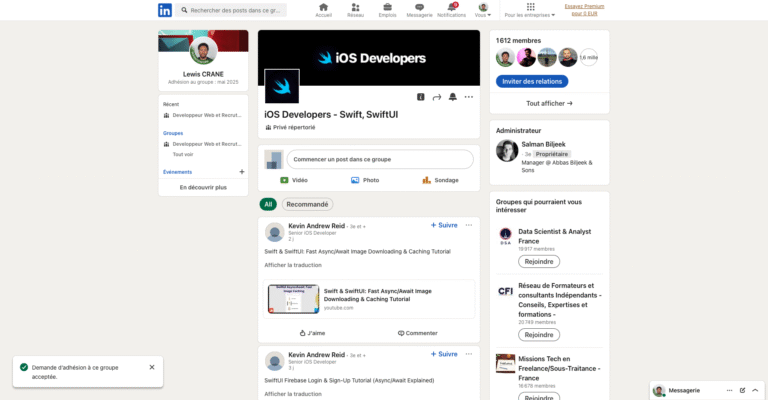This screenshot has width=768, height=400.
Task: Comment on the first post
Action: pos(417,333)
